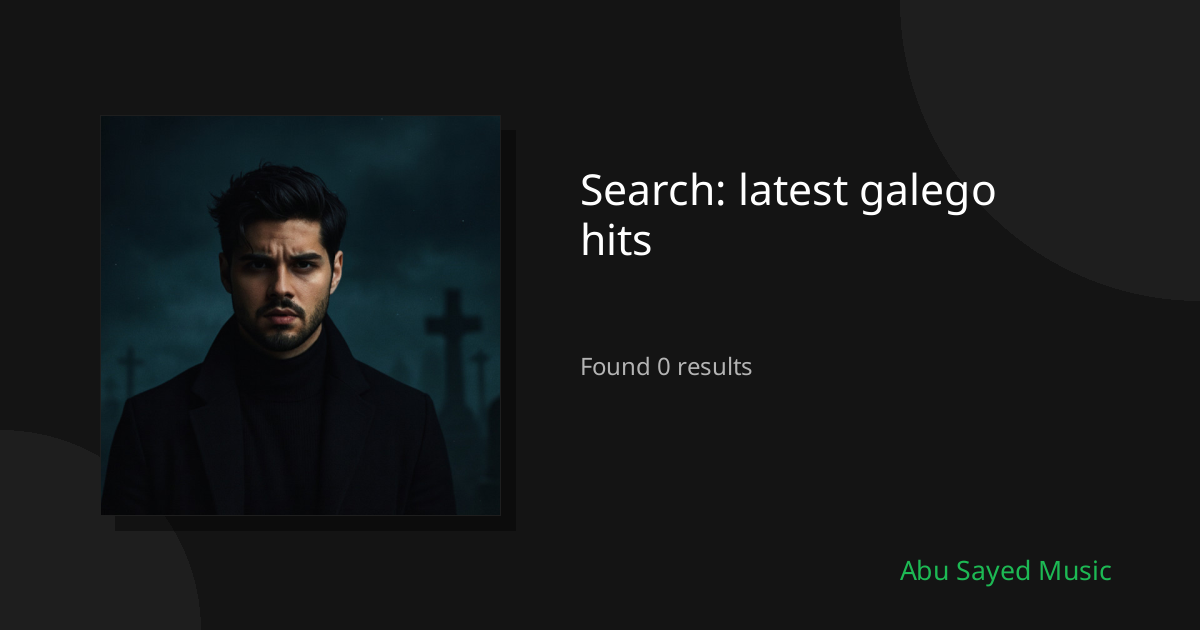Viewport: 1200px width, 630px height.
Task: Click the word "latest" in the title
Action: coord(793,190)
